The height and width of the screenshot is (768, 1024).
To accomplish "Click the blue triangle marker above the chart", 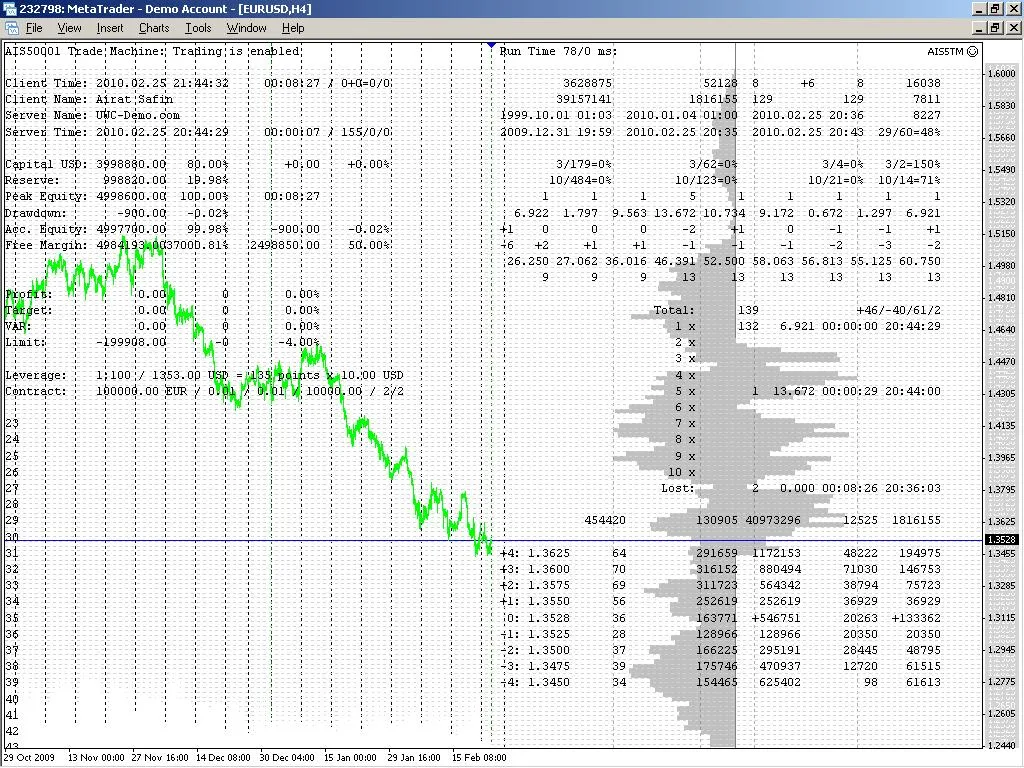I will (490, 44).
